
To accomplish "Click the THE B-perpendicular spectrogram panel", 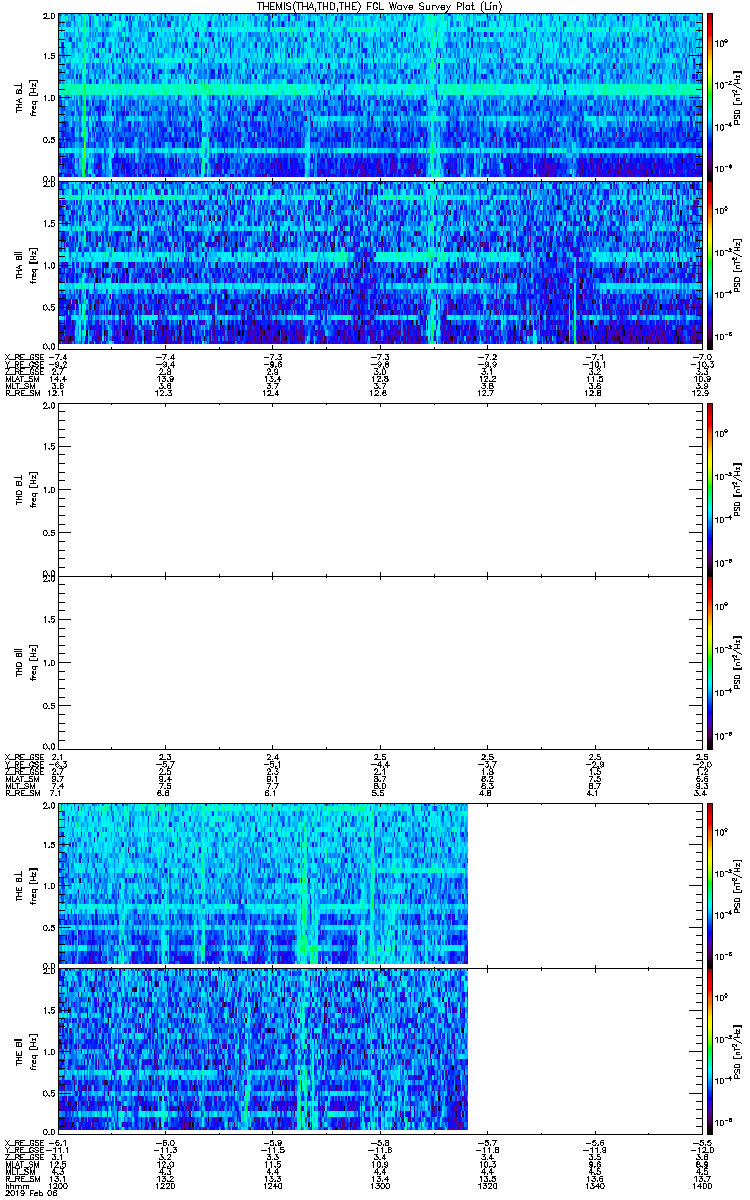I will pos(381,885).
